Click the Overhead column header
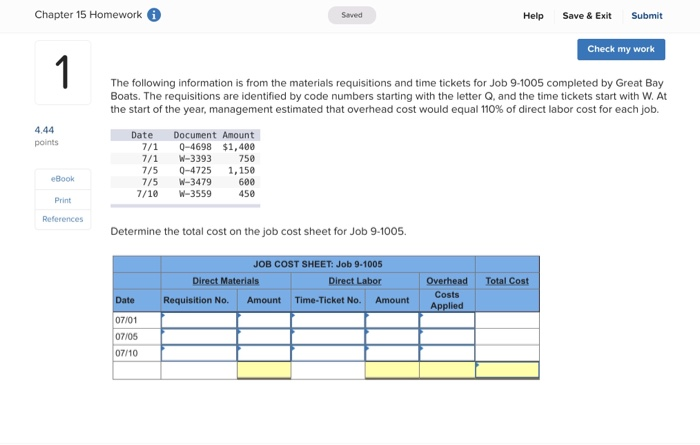 pyautogui.click(x=447, y=281)
